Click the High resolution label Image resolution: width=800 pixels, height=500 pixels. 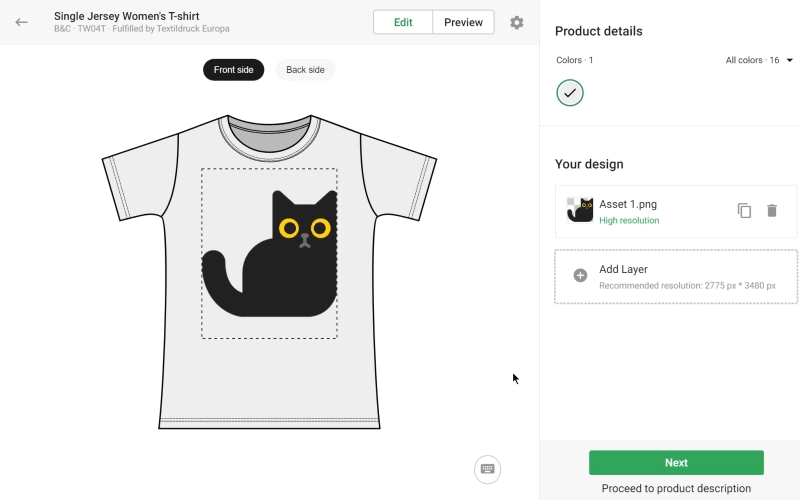click(x=629, y=220)
